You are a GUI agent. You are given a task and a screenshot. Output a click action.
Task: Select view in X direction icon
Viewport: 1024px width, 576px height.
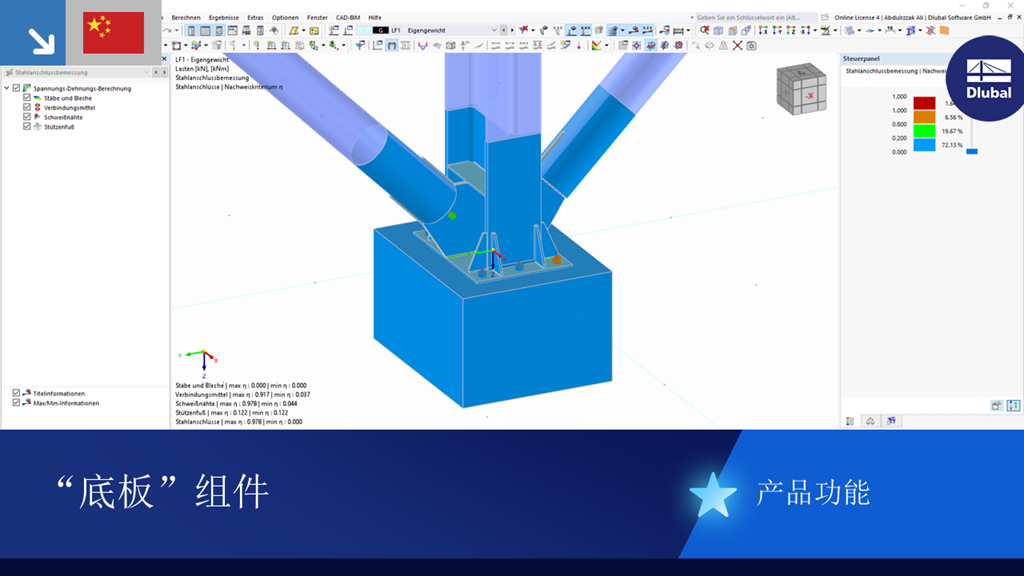pyautogui.click(x=763, y=30)
